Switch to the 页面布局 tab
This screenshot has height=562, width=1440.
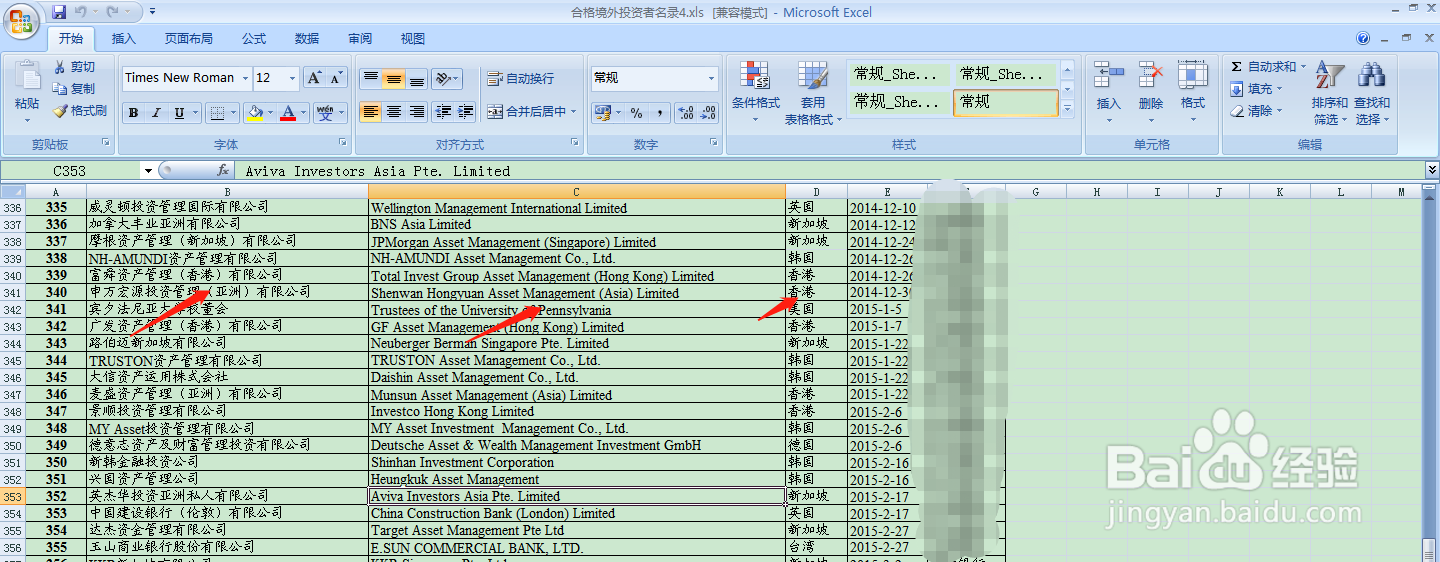pos(189,39)
